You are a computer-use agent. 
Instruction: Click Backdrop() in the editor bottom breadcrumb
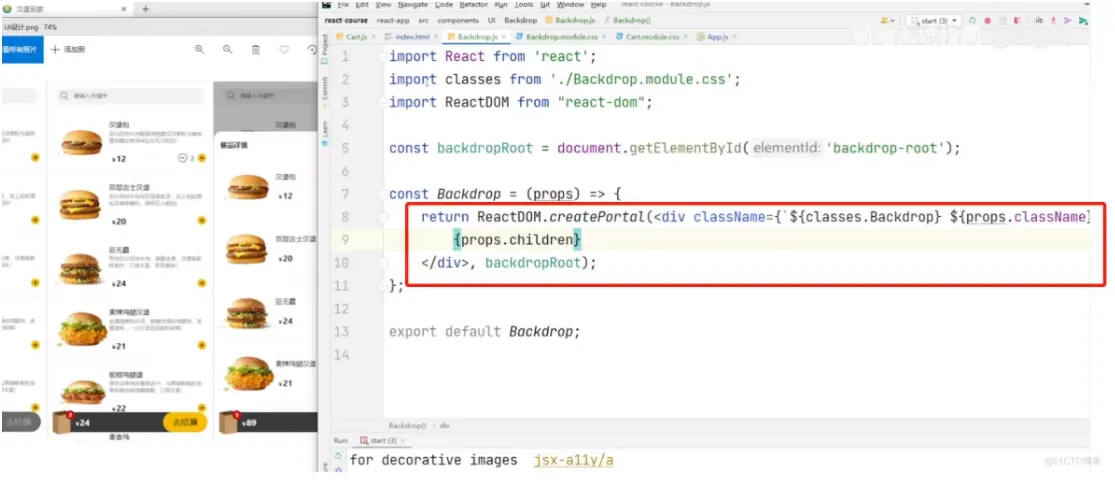(407, 425)
